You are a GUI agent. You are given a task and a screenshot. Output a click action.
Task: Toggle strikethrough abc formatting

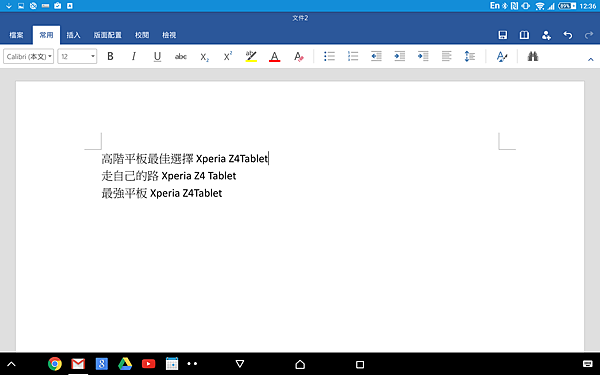[181, 57]
